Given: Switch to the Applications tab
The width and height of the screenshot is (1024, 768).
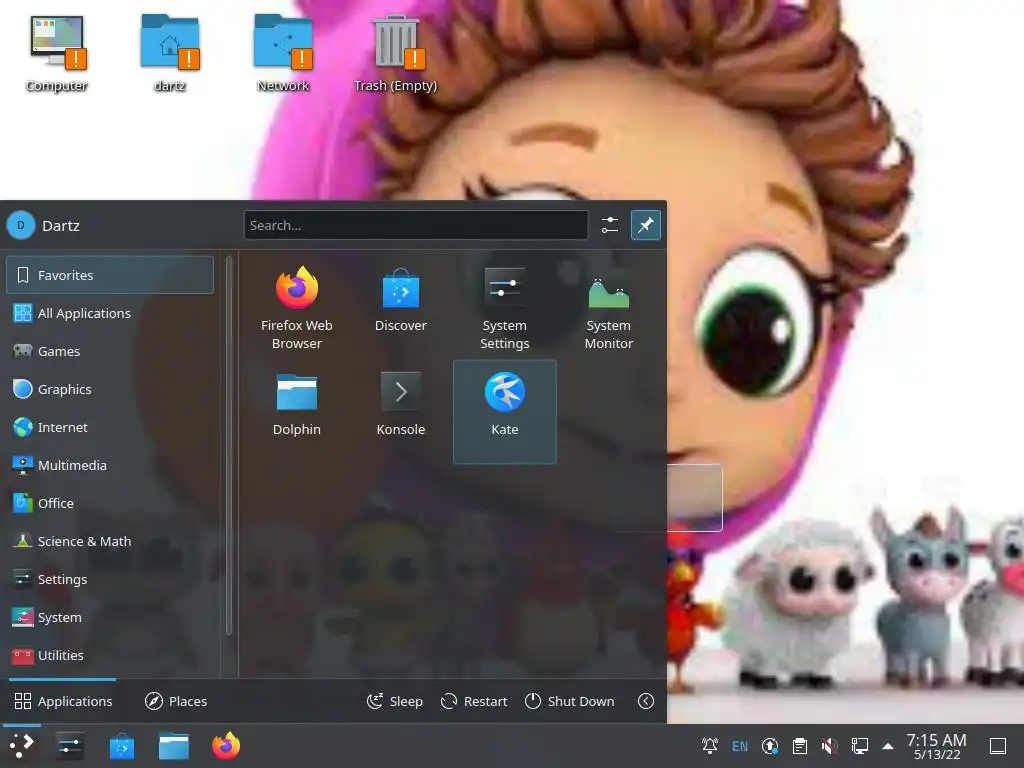Looking at the screenshot, I should (63, 701).
